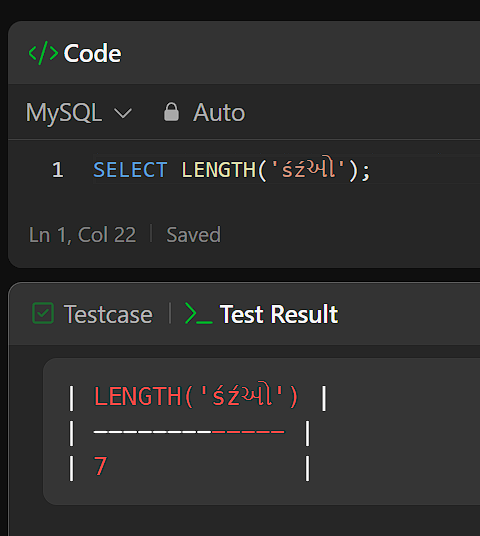This screenshot has height=536, width=480.
Task: Switch to the Testcase tab
Action: [93, 314]
